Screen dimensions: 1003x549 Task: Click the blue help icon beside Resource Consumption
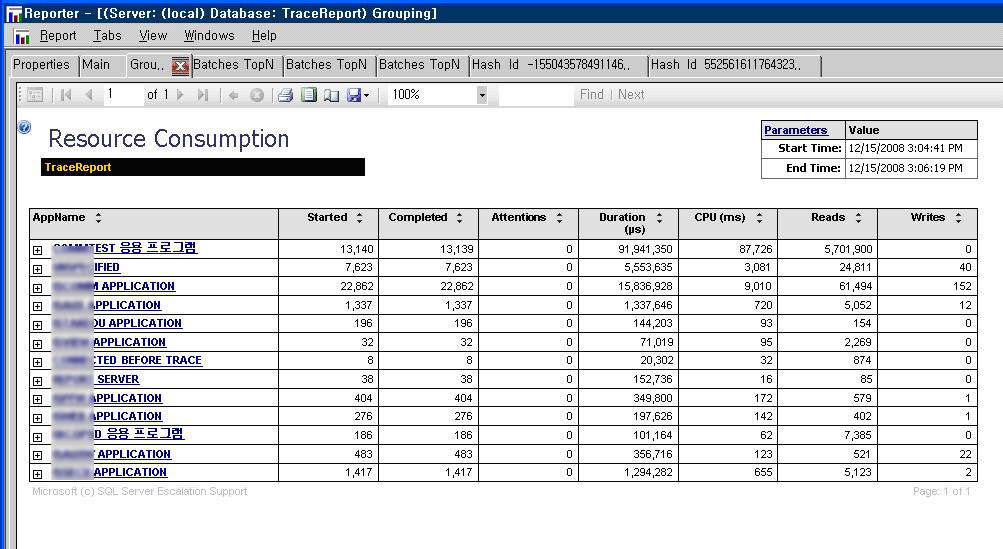point(24,127)
